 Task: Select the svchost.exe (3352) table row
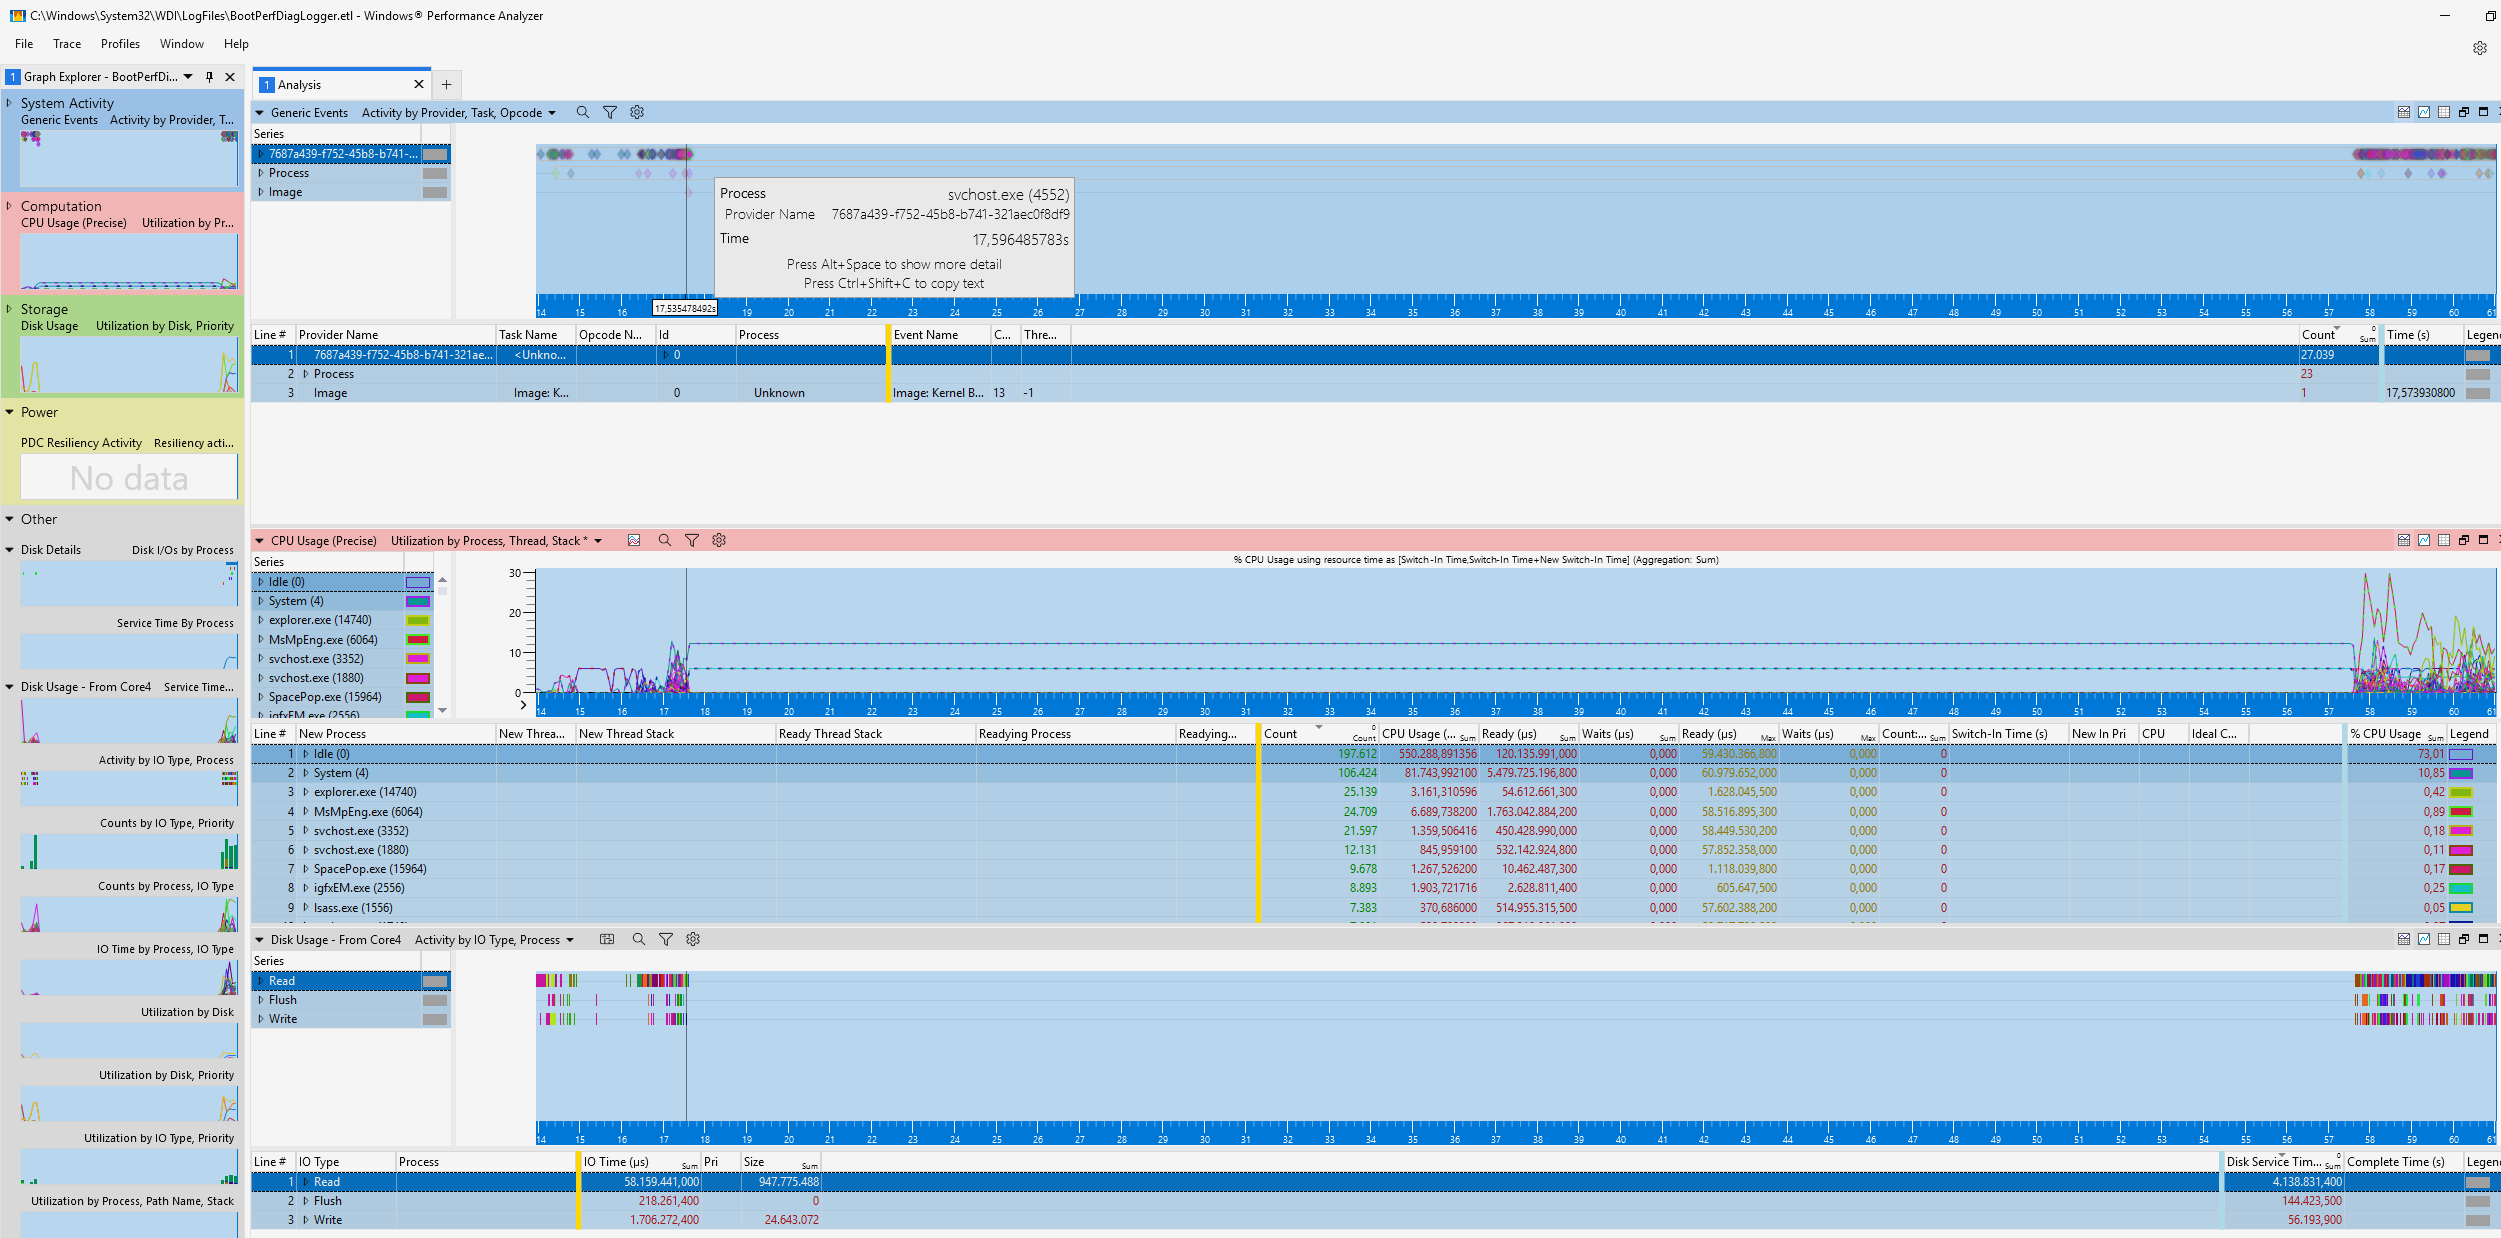(x=1373, y=831)
